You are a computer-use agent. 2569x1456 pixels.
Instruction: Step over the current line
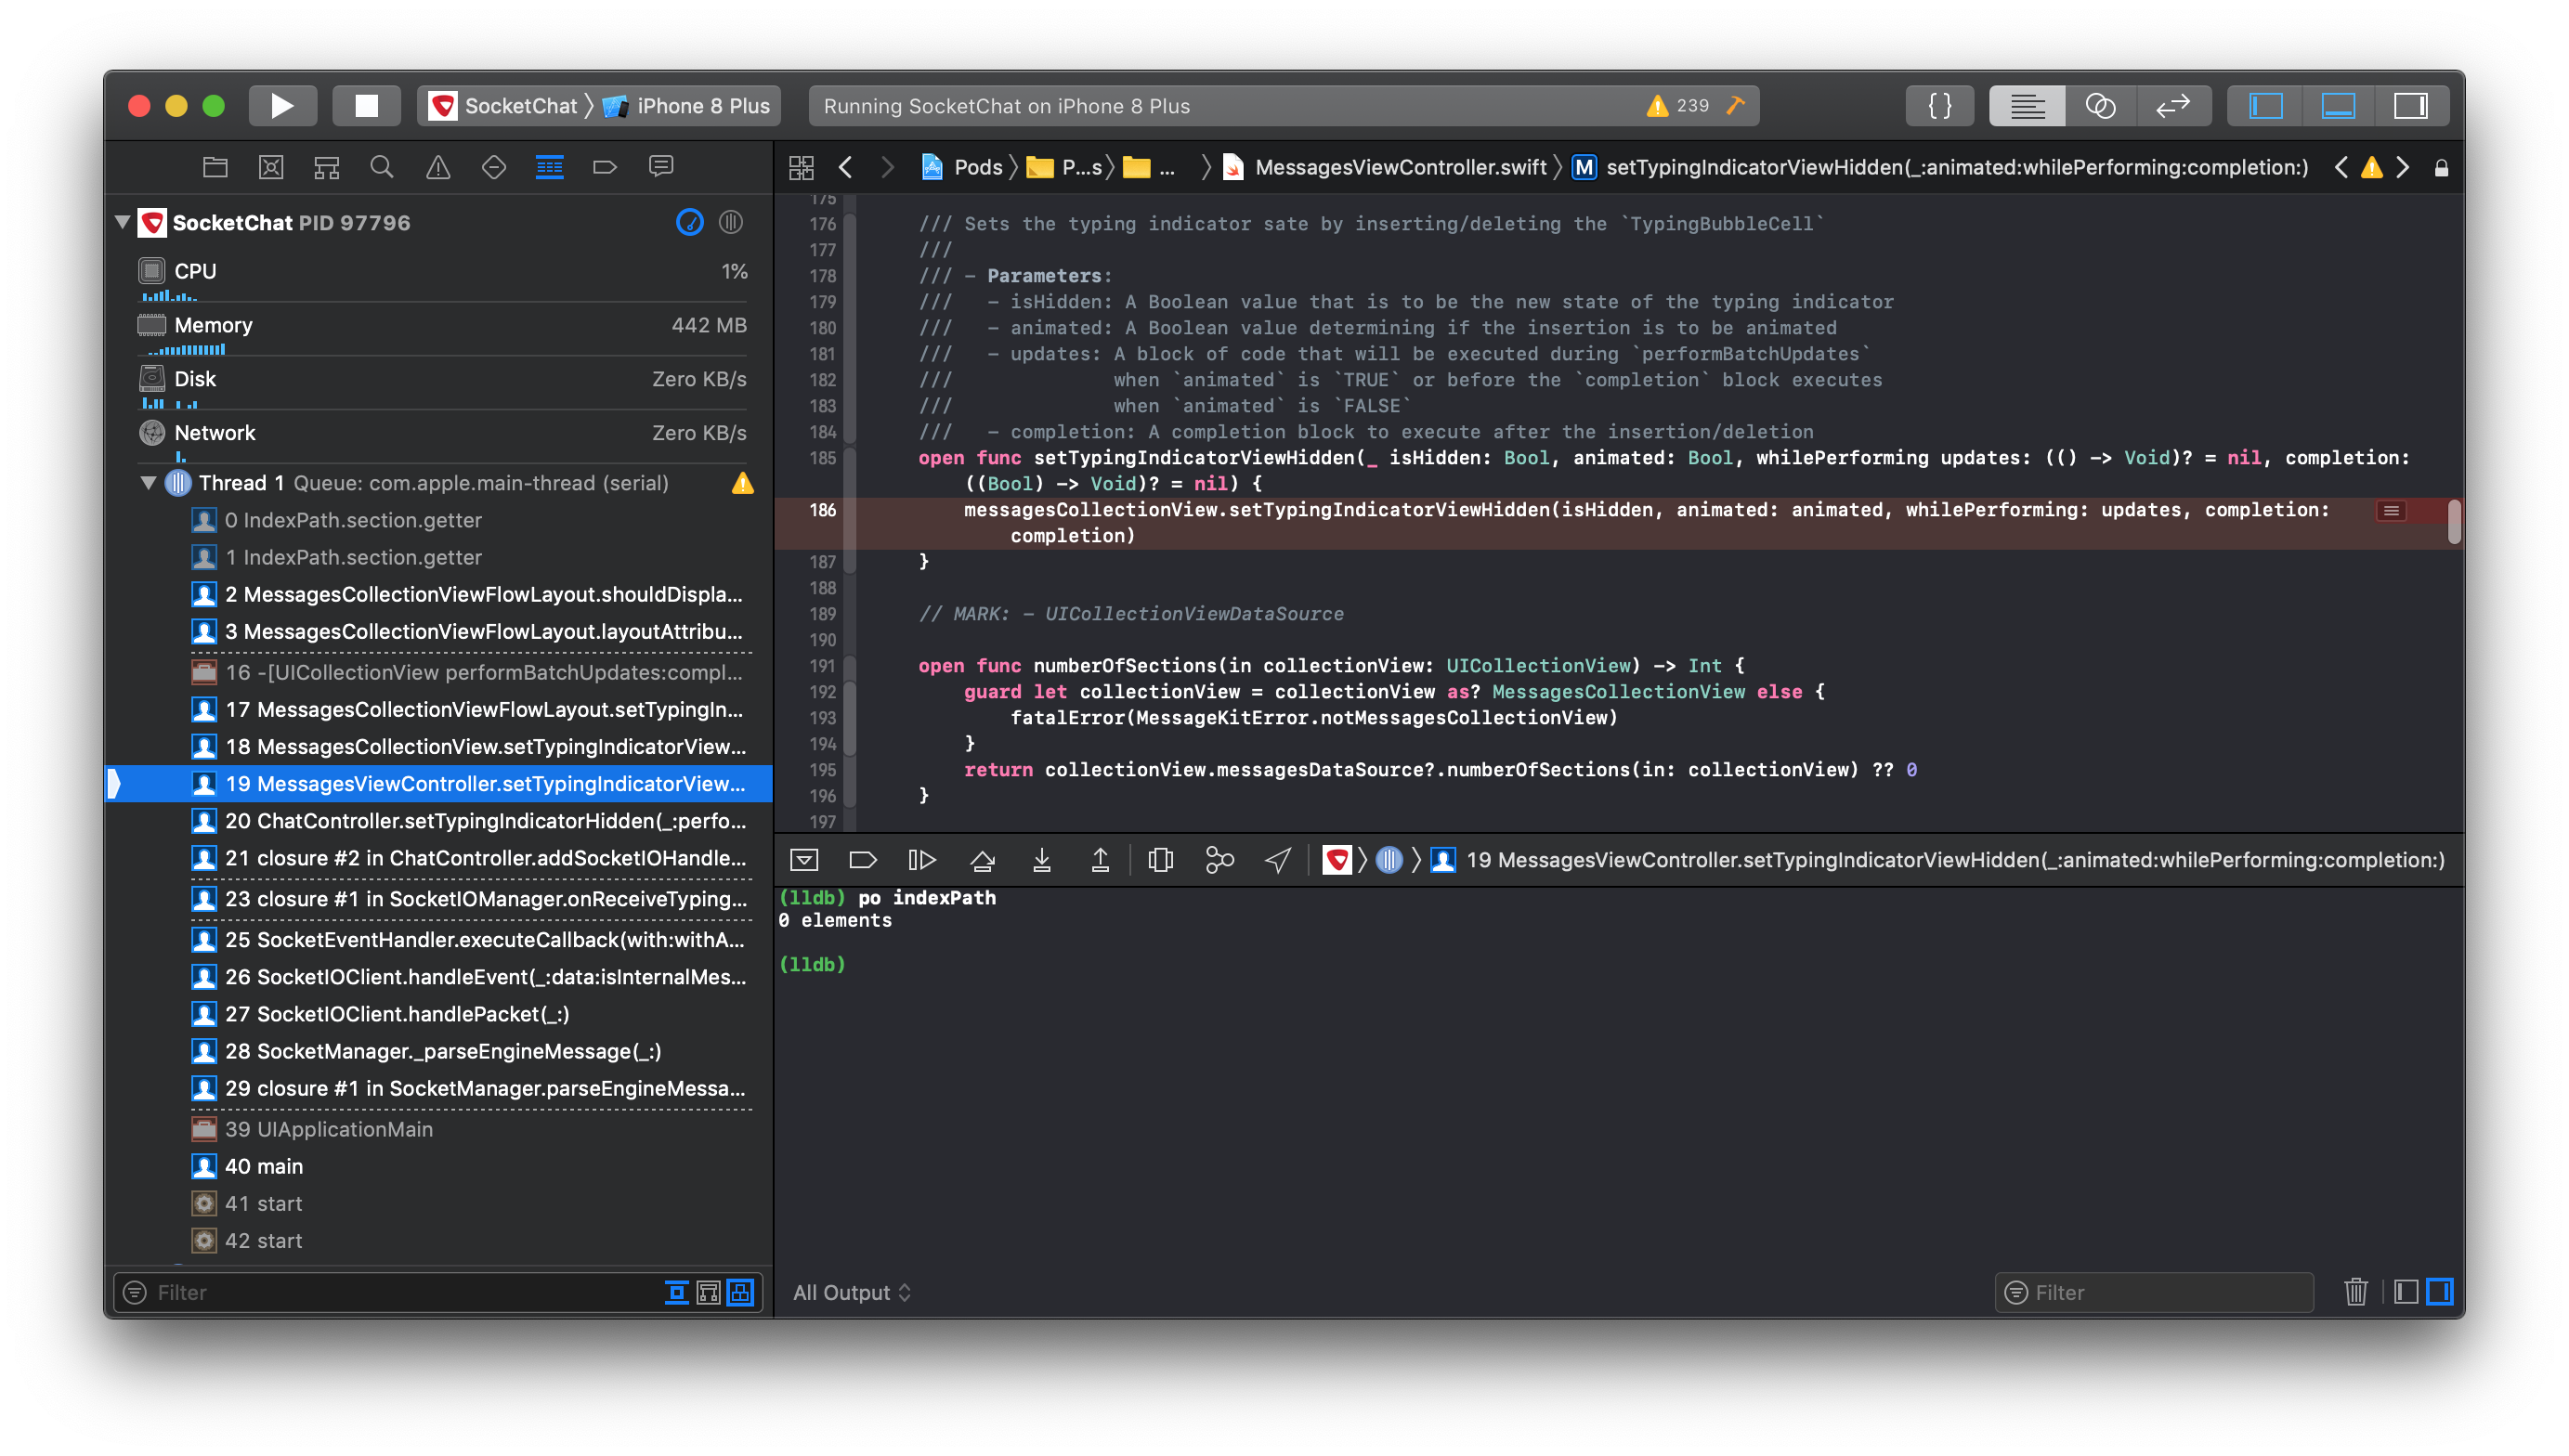[x=983, y=860]
